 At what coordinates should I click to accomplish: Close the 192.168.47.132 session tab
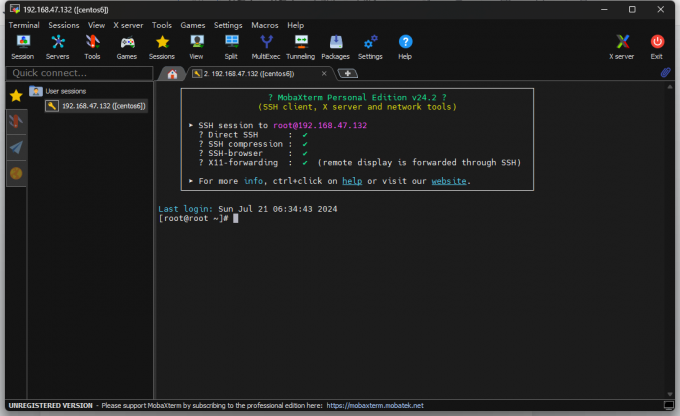(324, 73)
